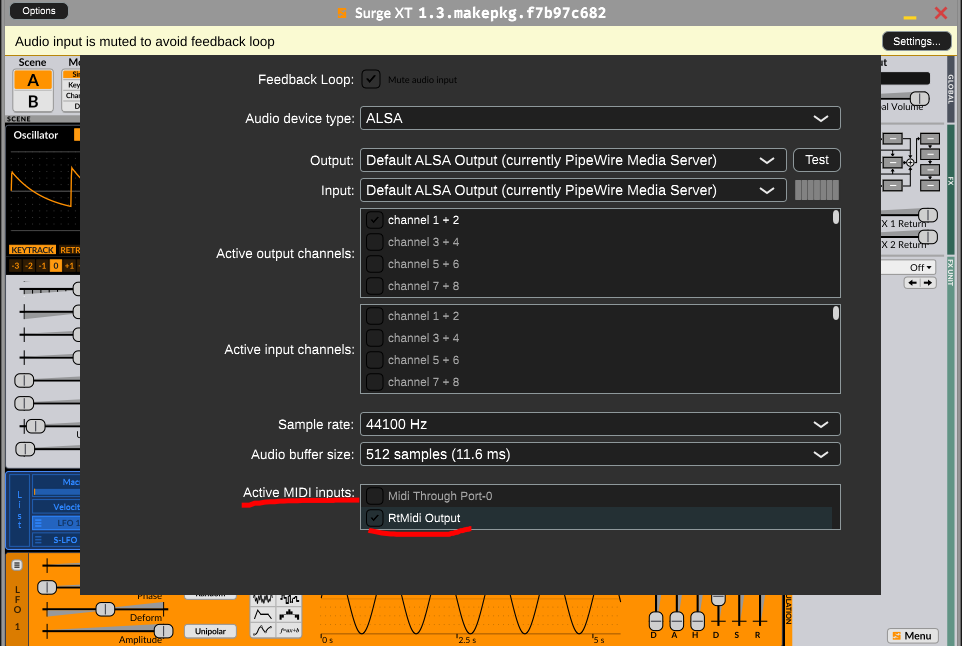Enable output channel 7 + 8
Screen dimensions: 962x646
coord(374,286)
